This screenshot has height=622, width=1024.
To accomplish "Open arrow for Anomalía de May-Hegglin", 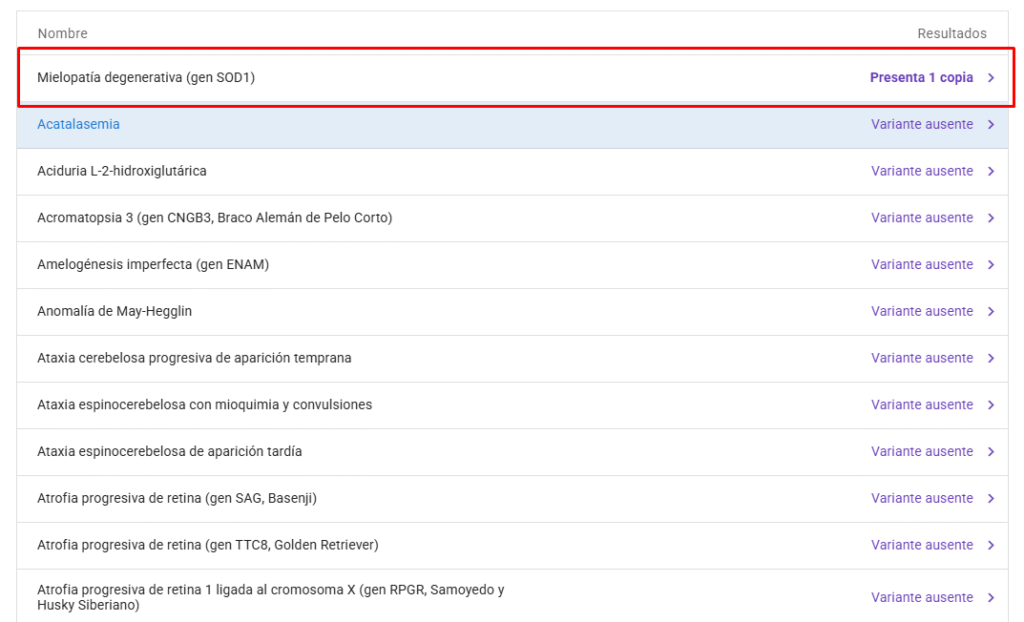I will pyautogui.click(x=991, y=311).
